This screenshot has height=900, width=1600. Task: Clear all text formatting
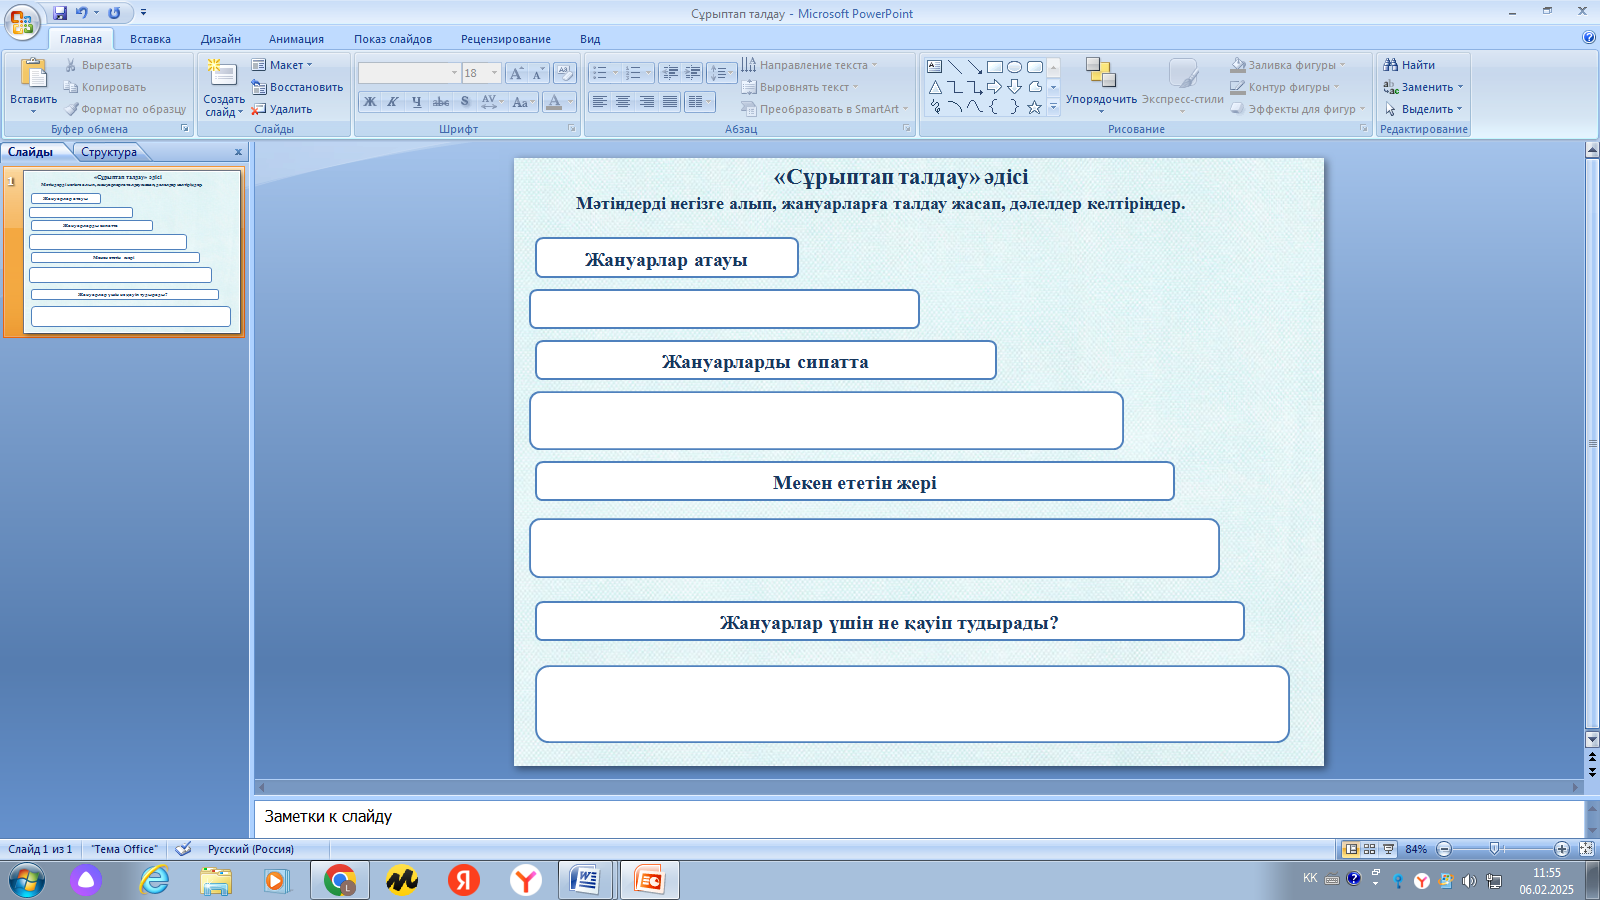565,73
